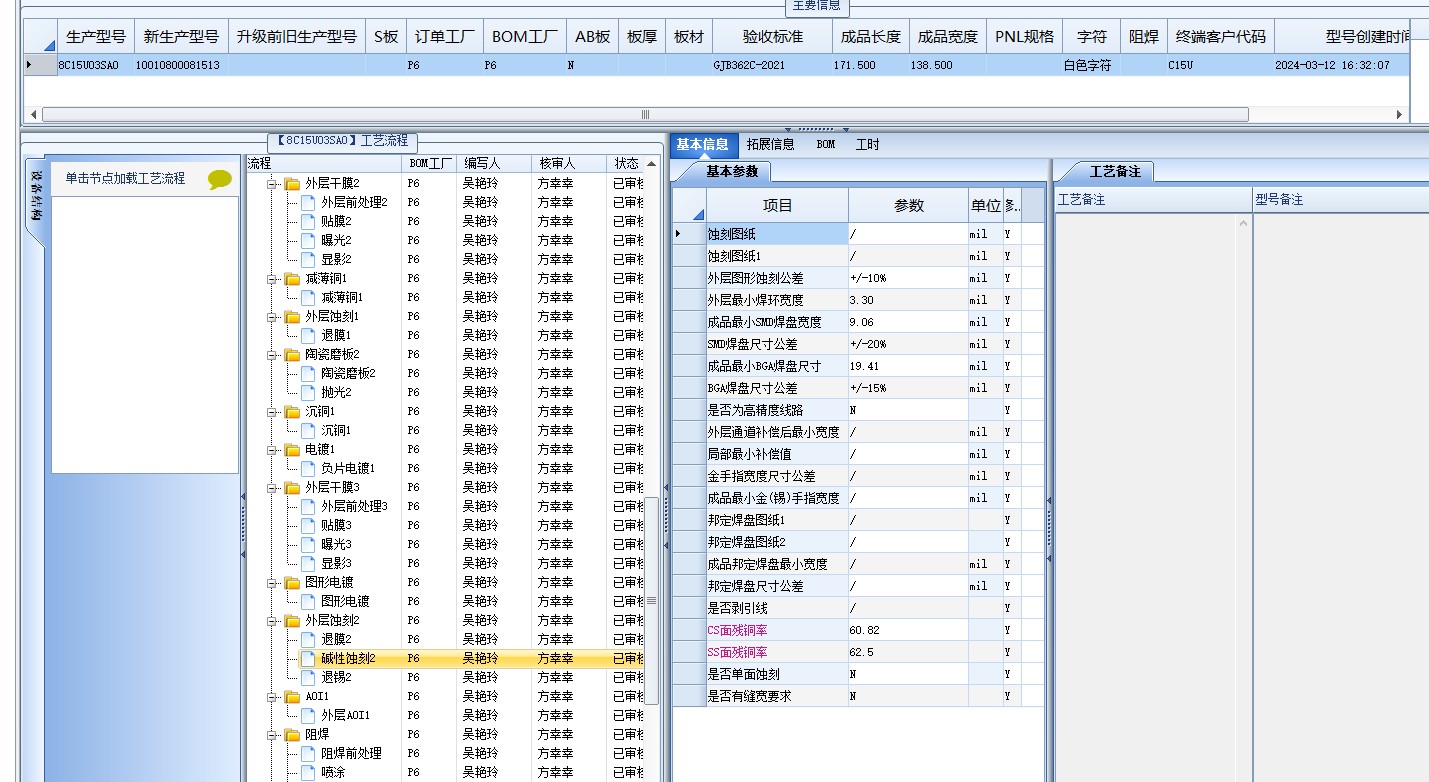The image size is (1429, 782).
Task: Click the folder icon of 外层蚀刻1
Action: (x=292, y=317)
